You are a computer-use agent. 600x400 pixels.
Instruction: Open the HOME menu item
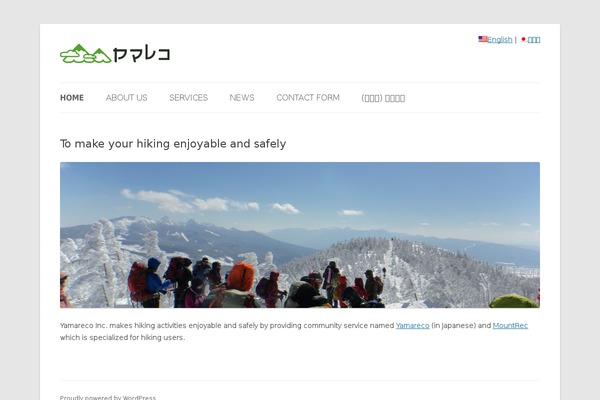tap(72, 98)
